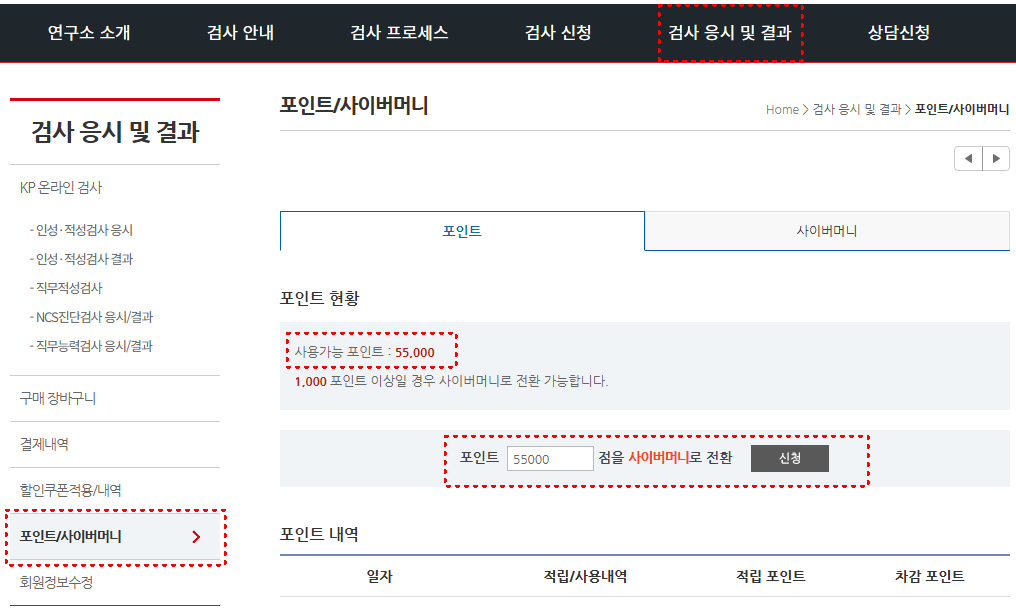Open 인성·적성검사 결과 sidebar link
Screen dimensions: 1016x609
84,259
